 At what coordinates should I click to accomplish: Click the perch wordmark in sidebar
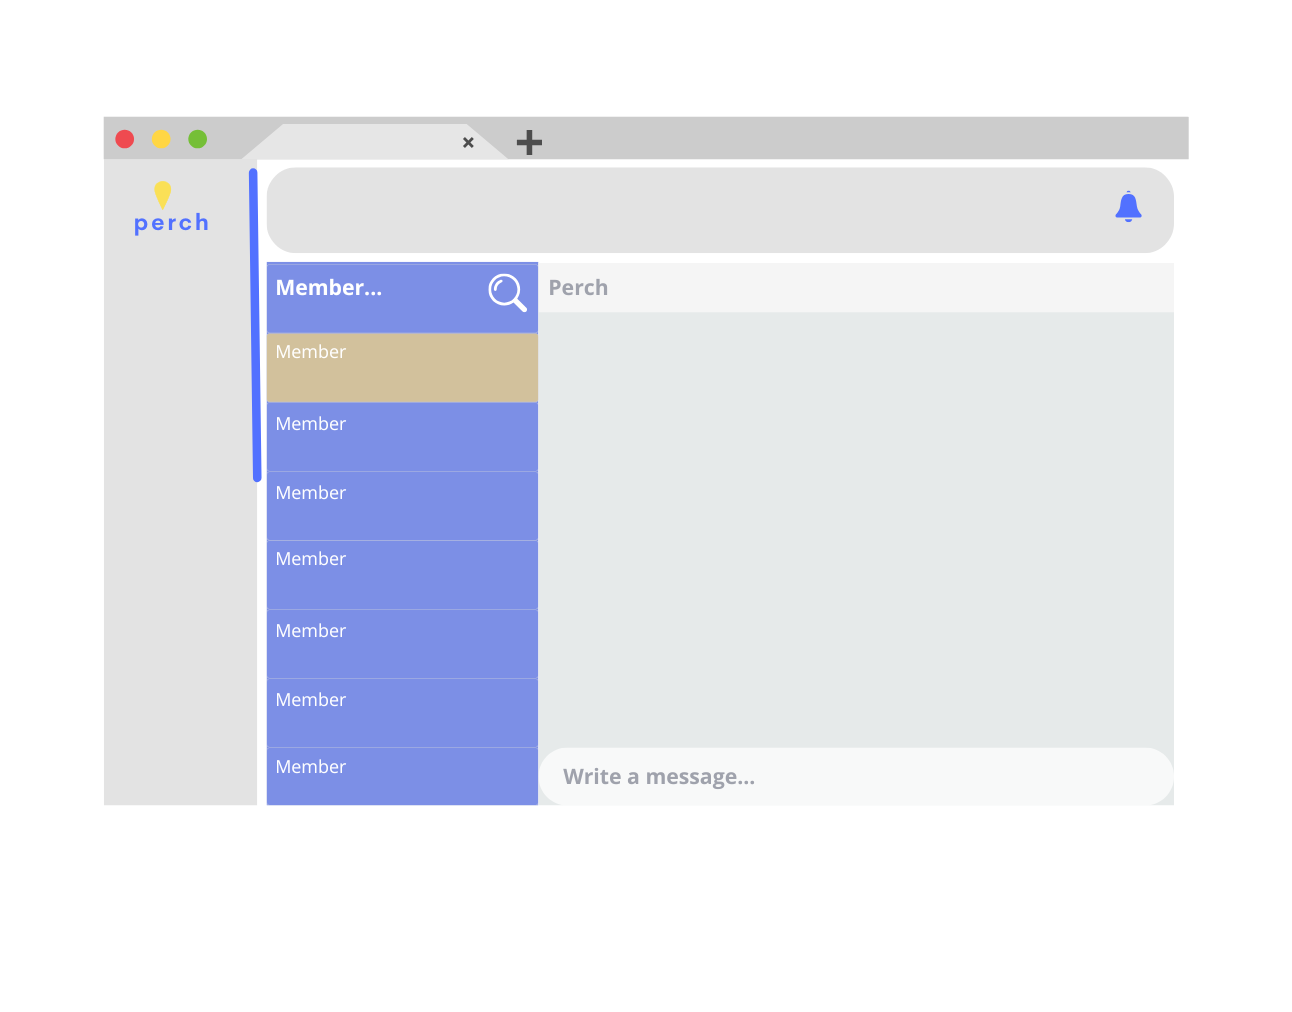pyautogui.click(x=172, y=223)
